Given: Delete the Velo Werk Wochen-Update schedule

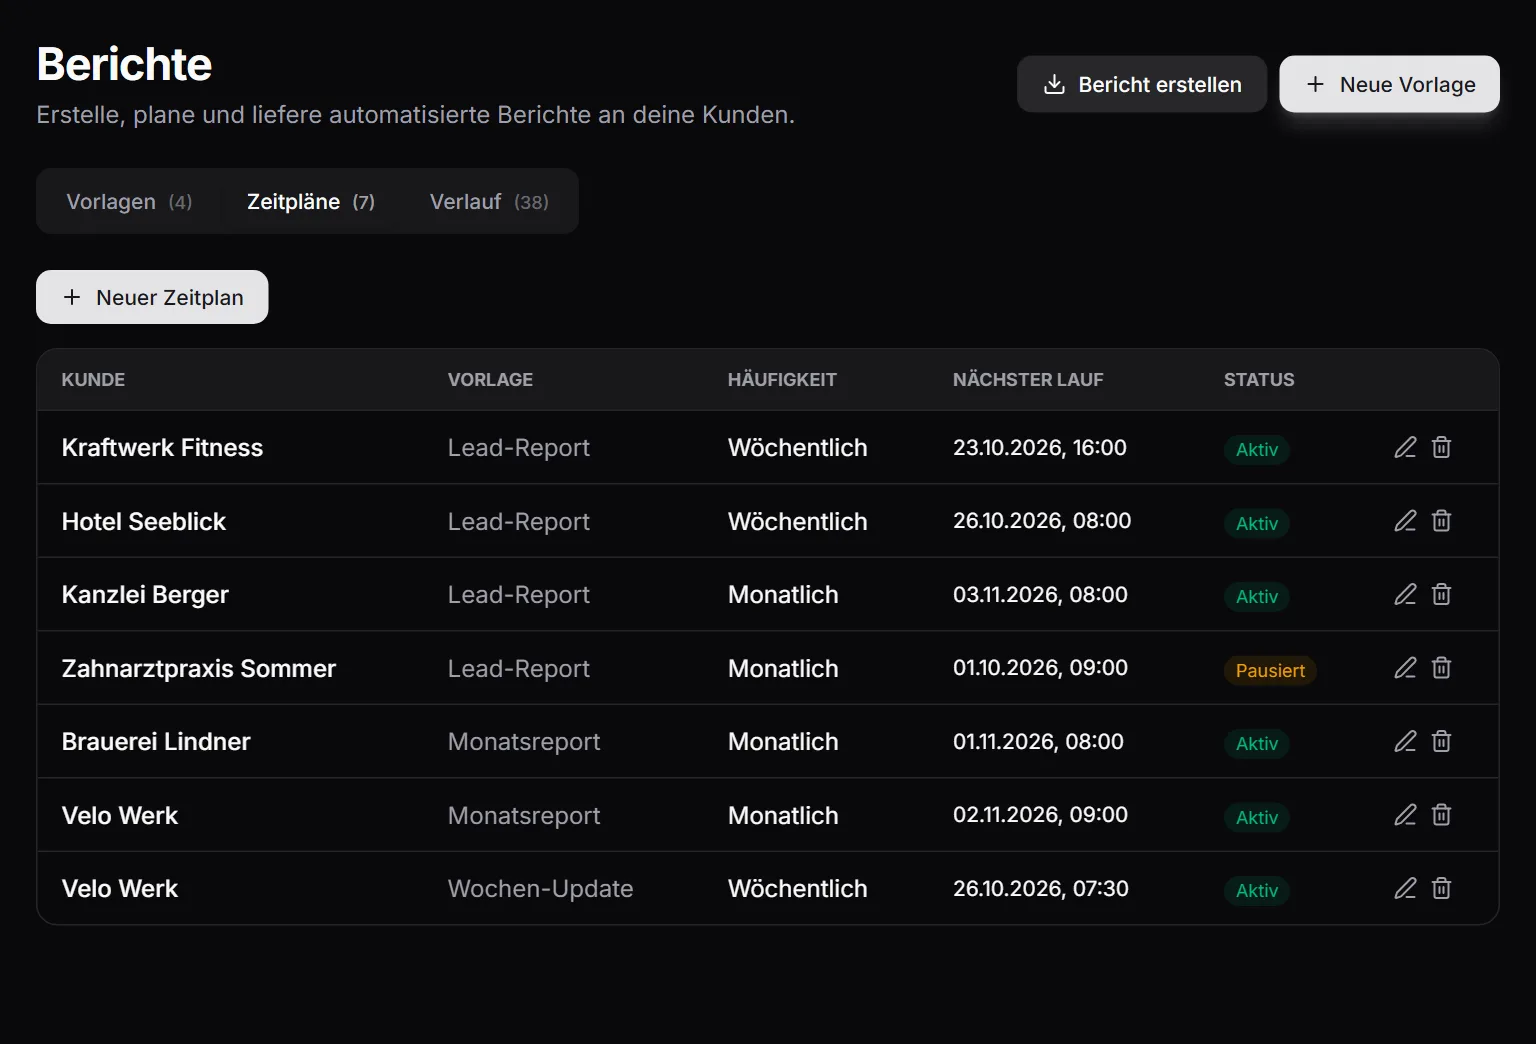Looking at the screenshot, I should click(1441, 888).
